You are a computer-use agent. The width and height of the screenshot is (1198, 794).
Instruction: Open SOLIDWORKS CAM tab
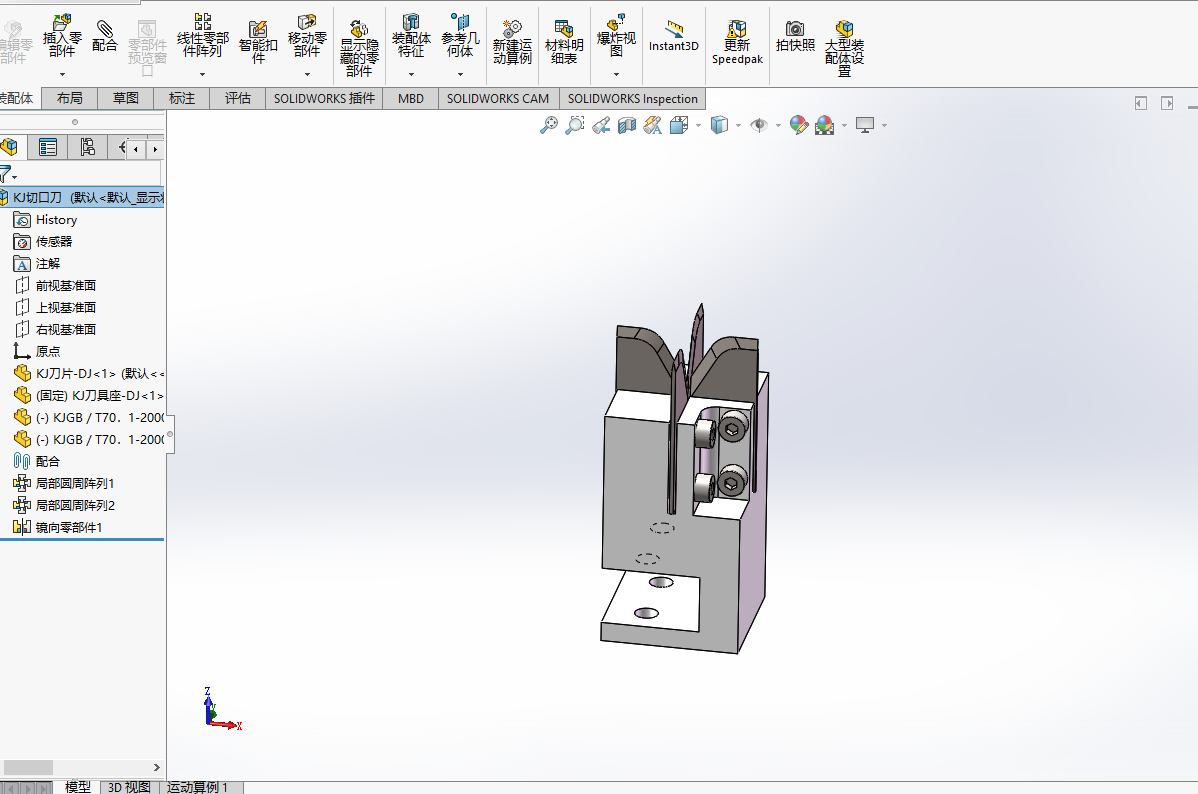498,98
